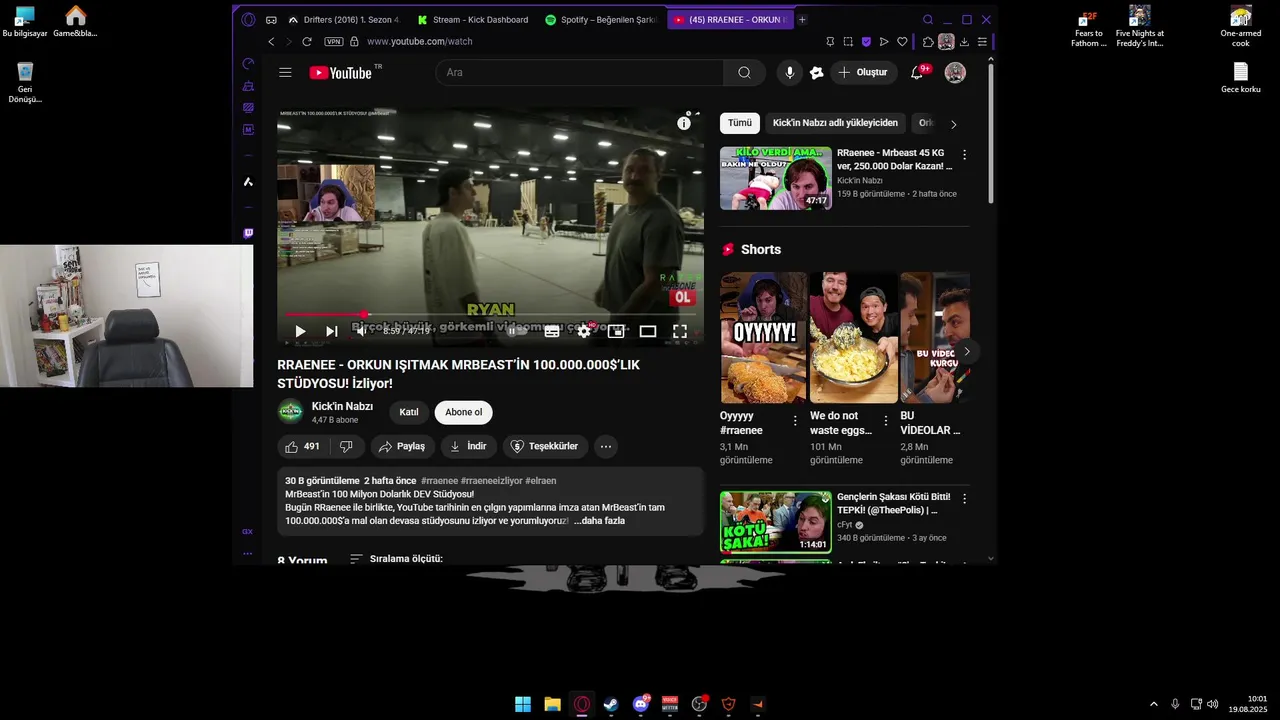This screenshot has height=720, width=1280.
Task: Click the browser reload button
Action: pos(306,41)
